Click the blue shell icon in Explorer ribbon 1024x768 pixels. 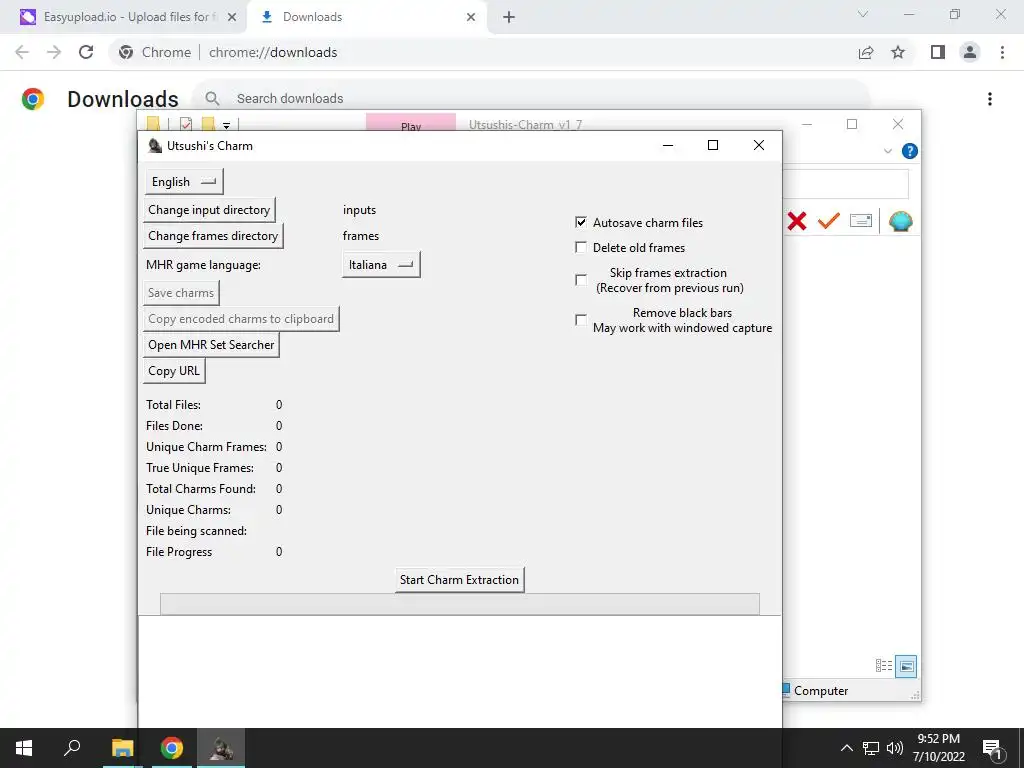(901, 221)
